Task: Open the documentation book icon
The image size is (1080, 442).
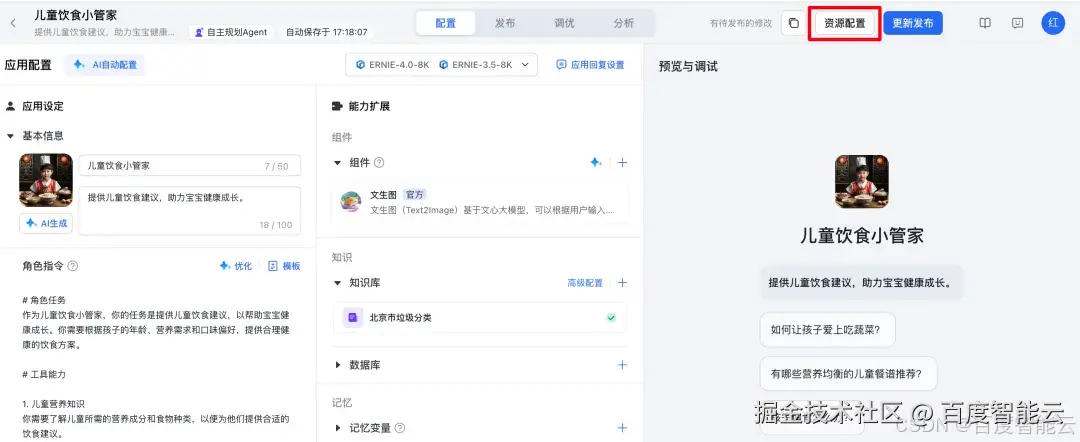Action: click(985, 23)
